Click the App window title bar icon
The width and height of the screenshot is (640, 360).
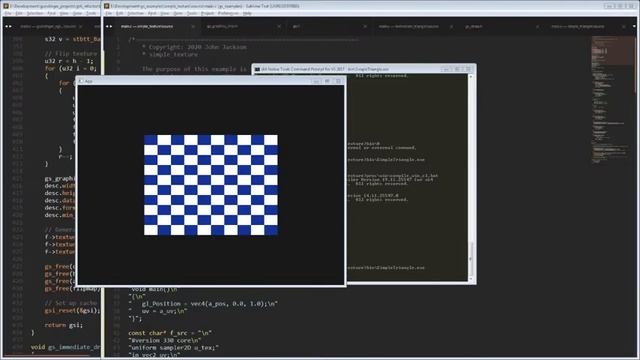click(81, 81)
